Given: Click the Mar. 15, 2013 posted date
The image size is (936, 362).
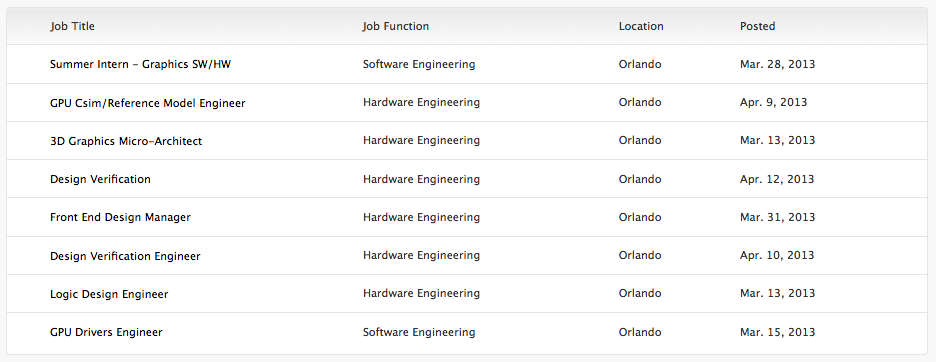Looking at the screenshot, I should [777, 332].
